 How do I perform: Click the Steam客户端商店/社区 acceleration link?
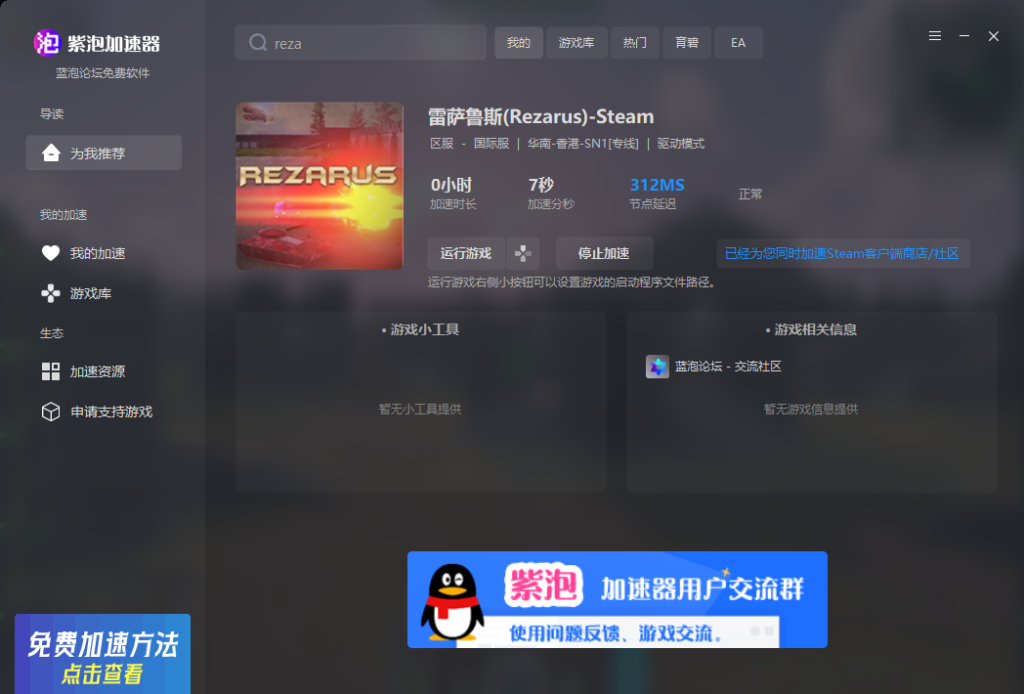click(842, 253)
